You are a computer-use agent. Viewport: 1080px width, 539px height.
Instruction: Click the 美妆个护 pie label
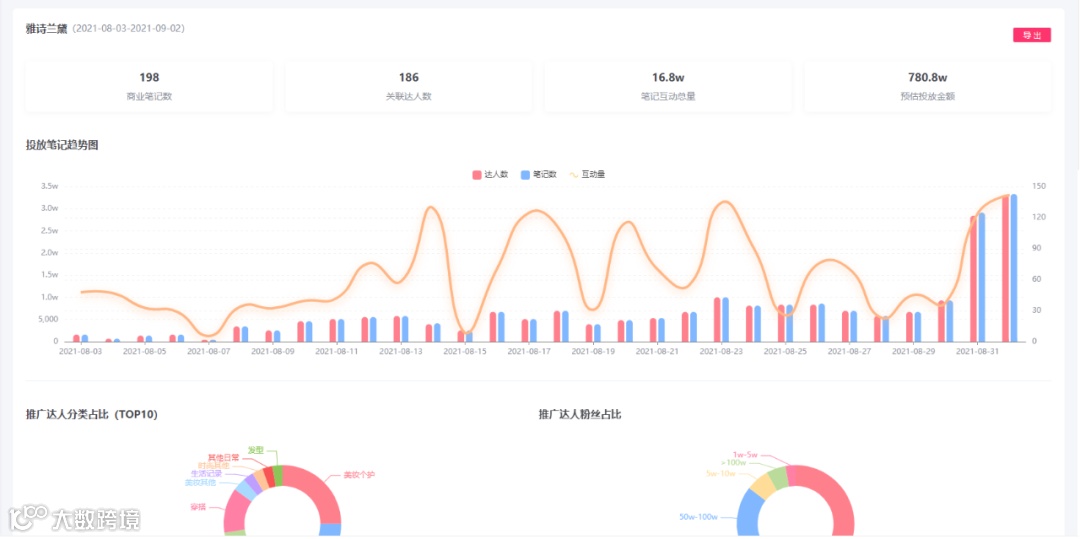click(x=359, y=475)
